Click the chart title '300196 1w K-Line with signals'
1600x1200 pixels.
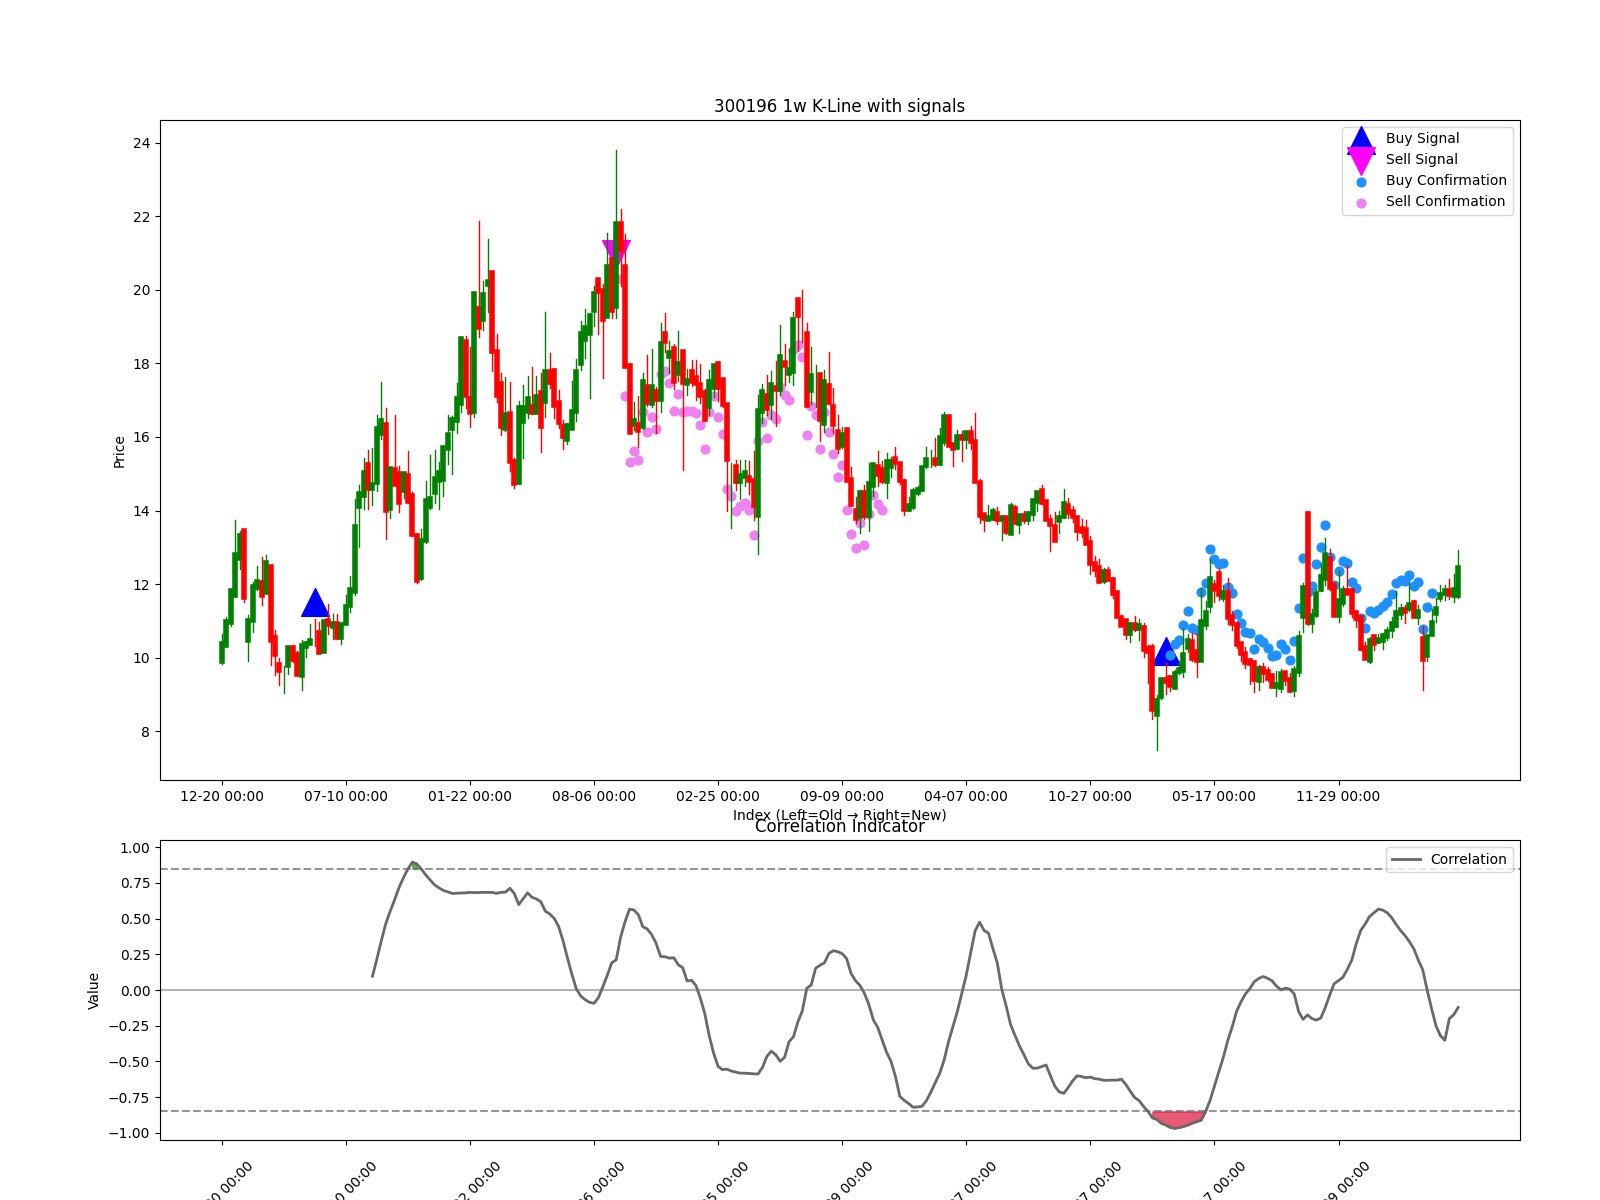click(x=839, y=106)
